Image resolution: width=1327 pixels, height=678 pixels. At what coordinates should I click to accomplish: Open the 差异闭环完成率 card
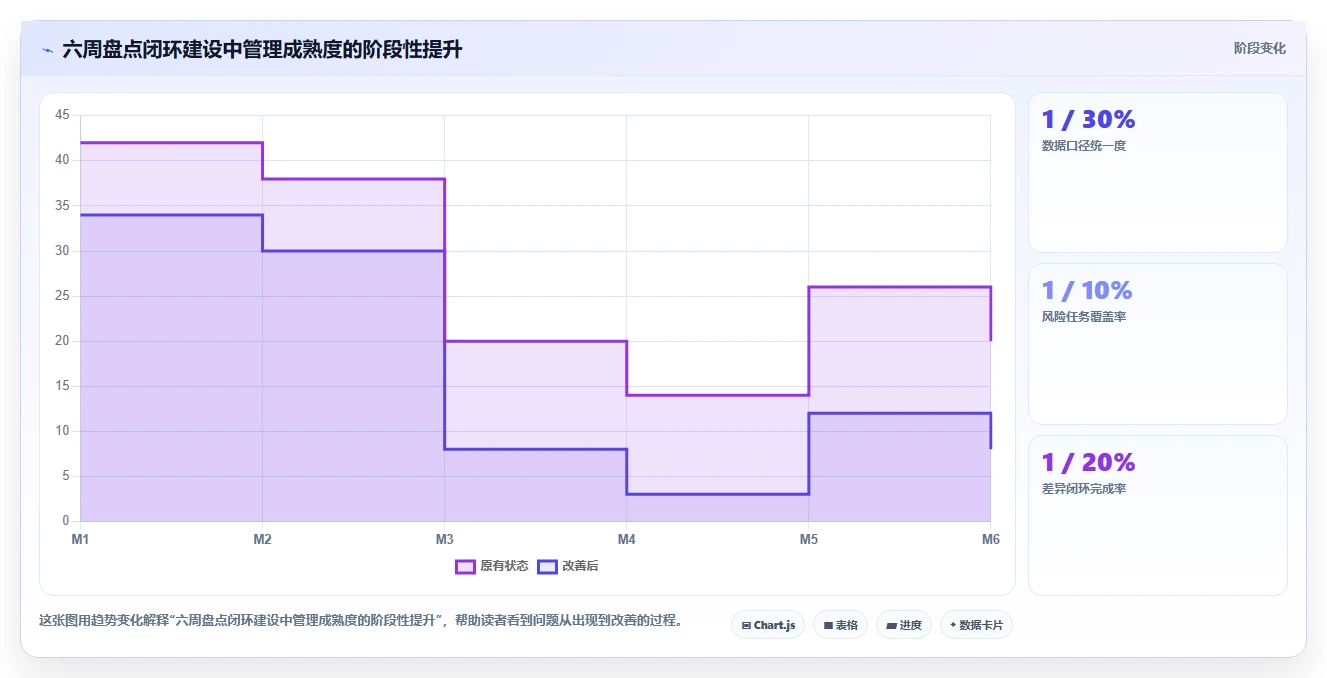click(x=1157, y=515)
